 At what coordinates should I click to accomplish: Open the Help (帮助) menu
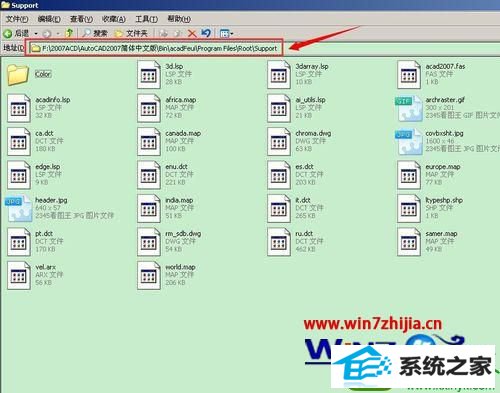tap(179, 19)
